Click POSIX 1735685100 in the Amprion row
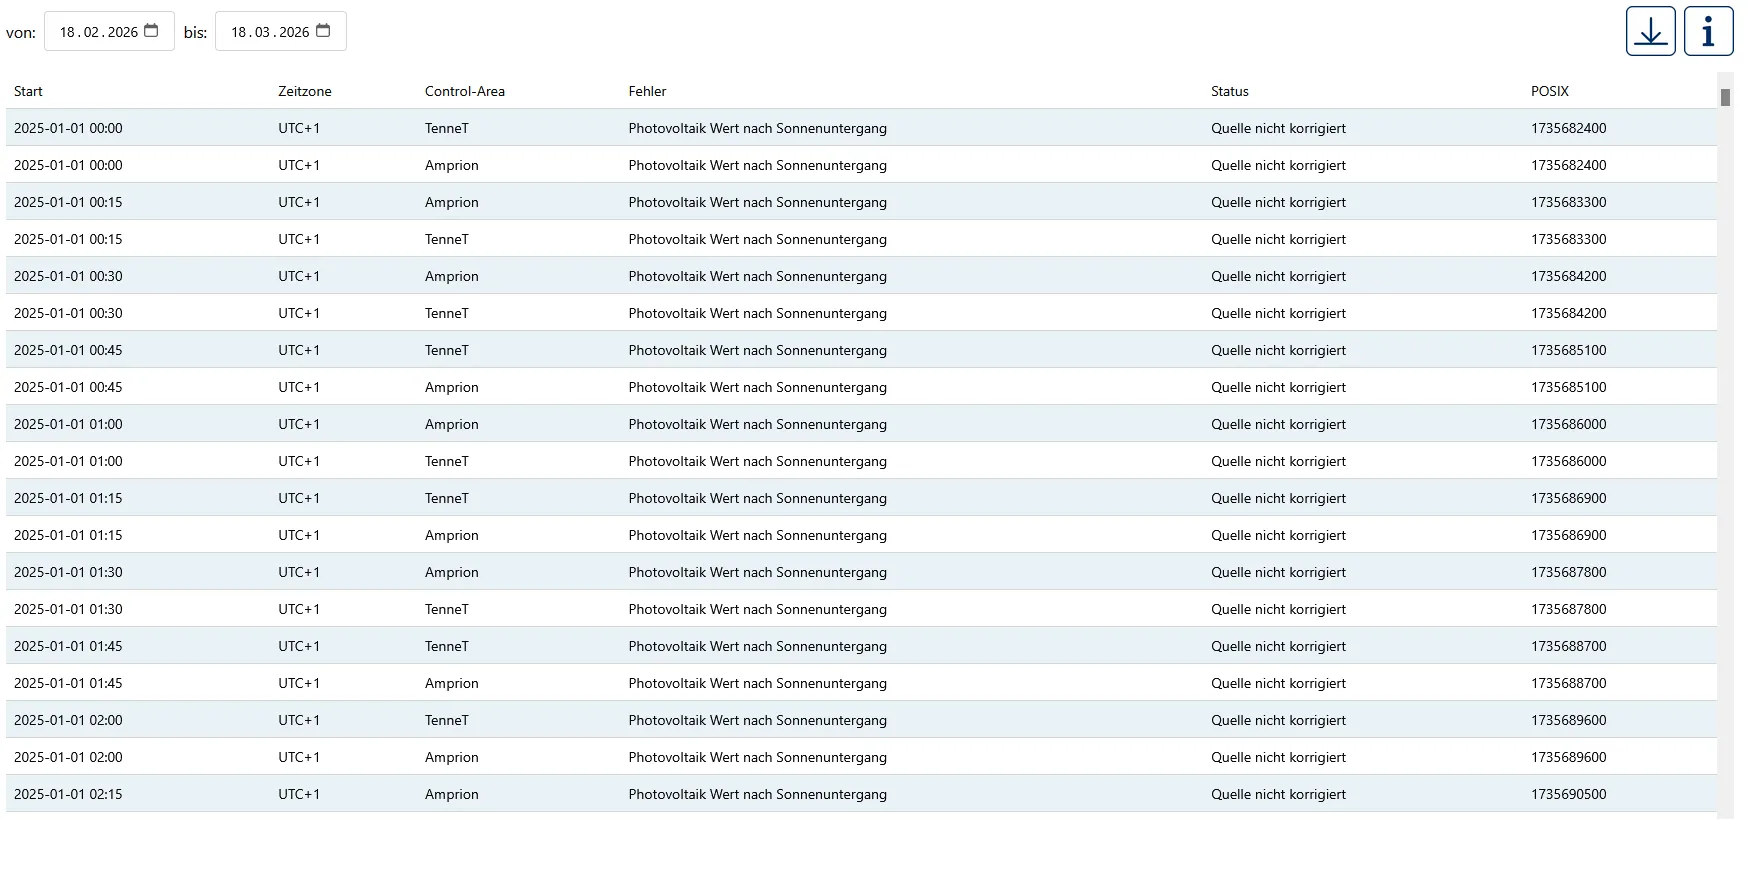The height and width of the screenshot is (890, 1748). (1569, 387)
